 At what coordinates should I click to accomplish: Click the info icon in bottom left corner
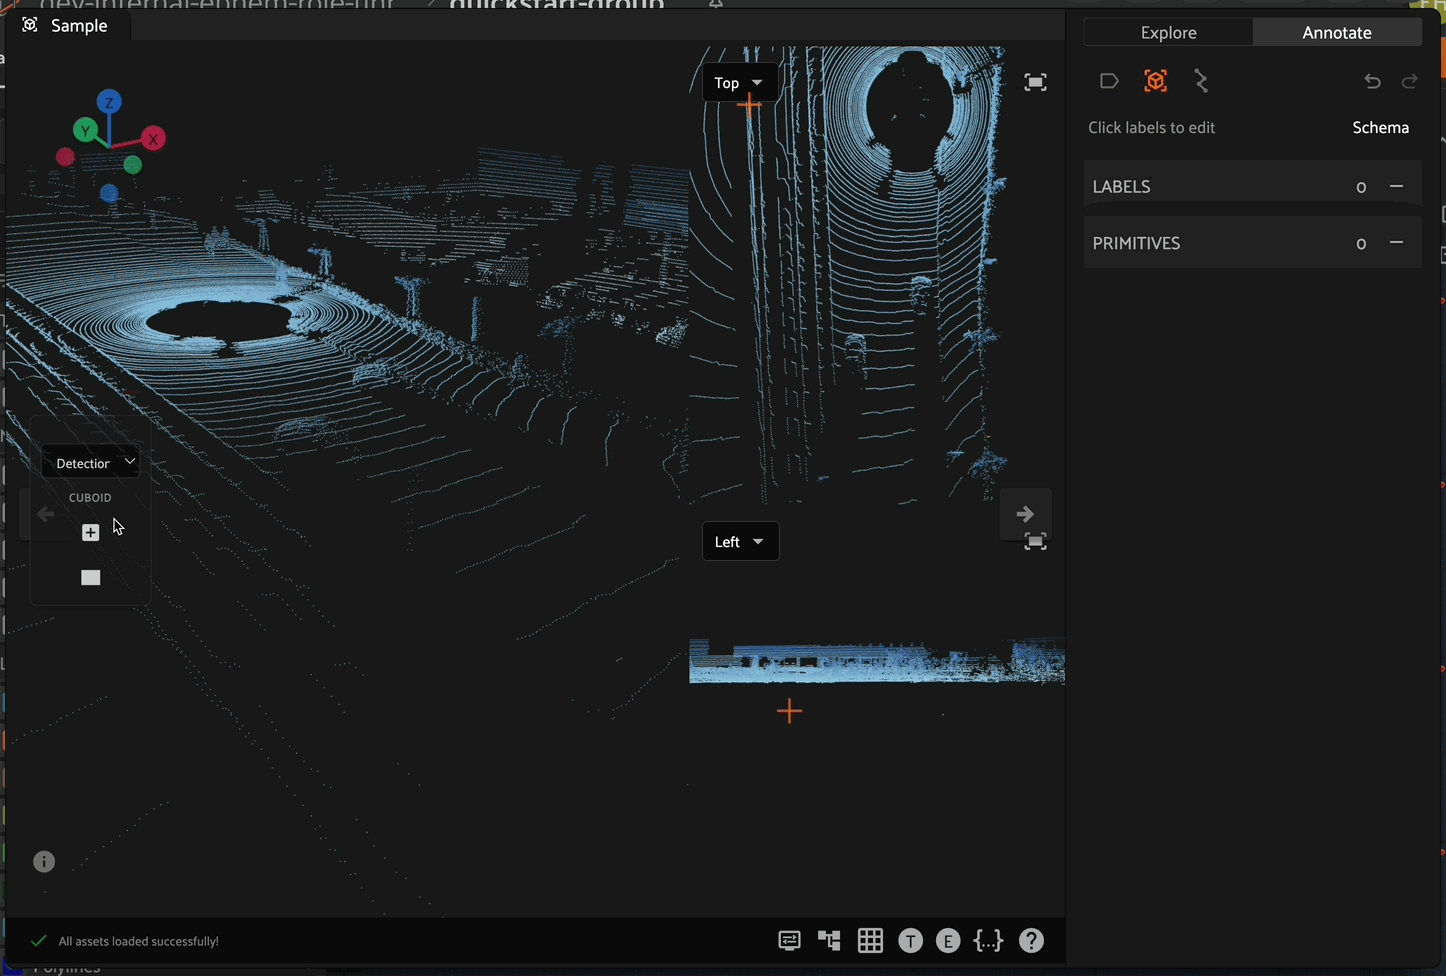tap(43, 861)
